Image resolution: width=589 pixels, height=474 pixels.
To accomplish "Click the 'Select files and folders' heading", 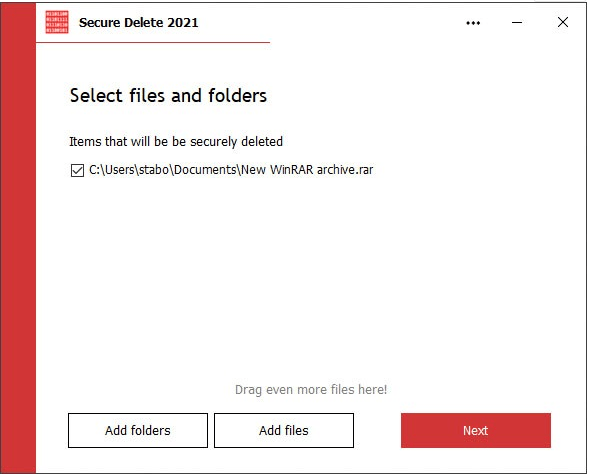I will [x=168, y=95].
